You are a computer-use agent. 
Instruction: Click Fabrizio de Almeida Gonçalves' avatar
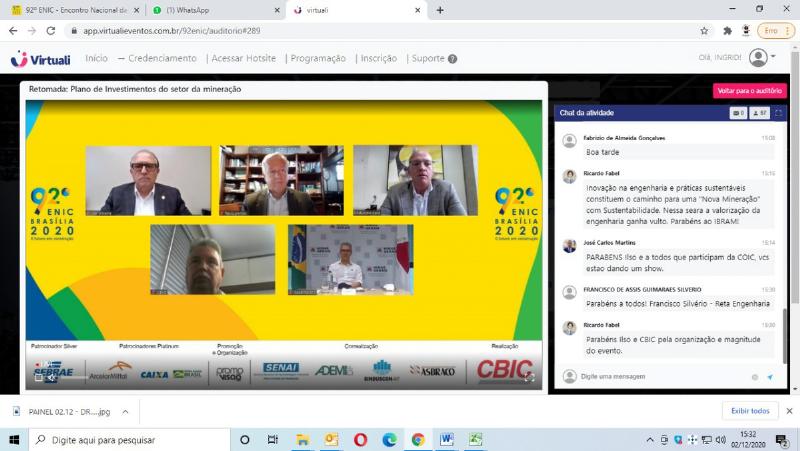569,141
